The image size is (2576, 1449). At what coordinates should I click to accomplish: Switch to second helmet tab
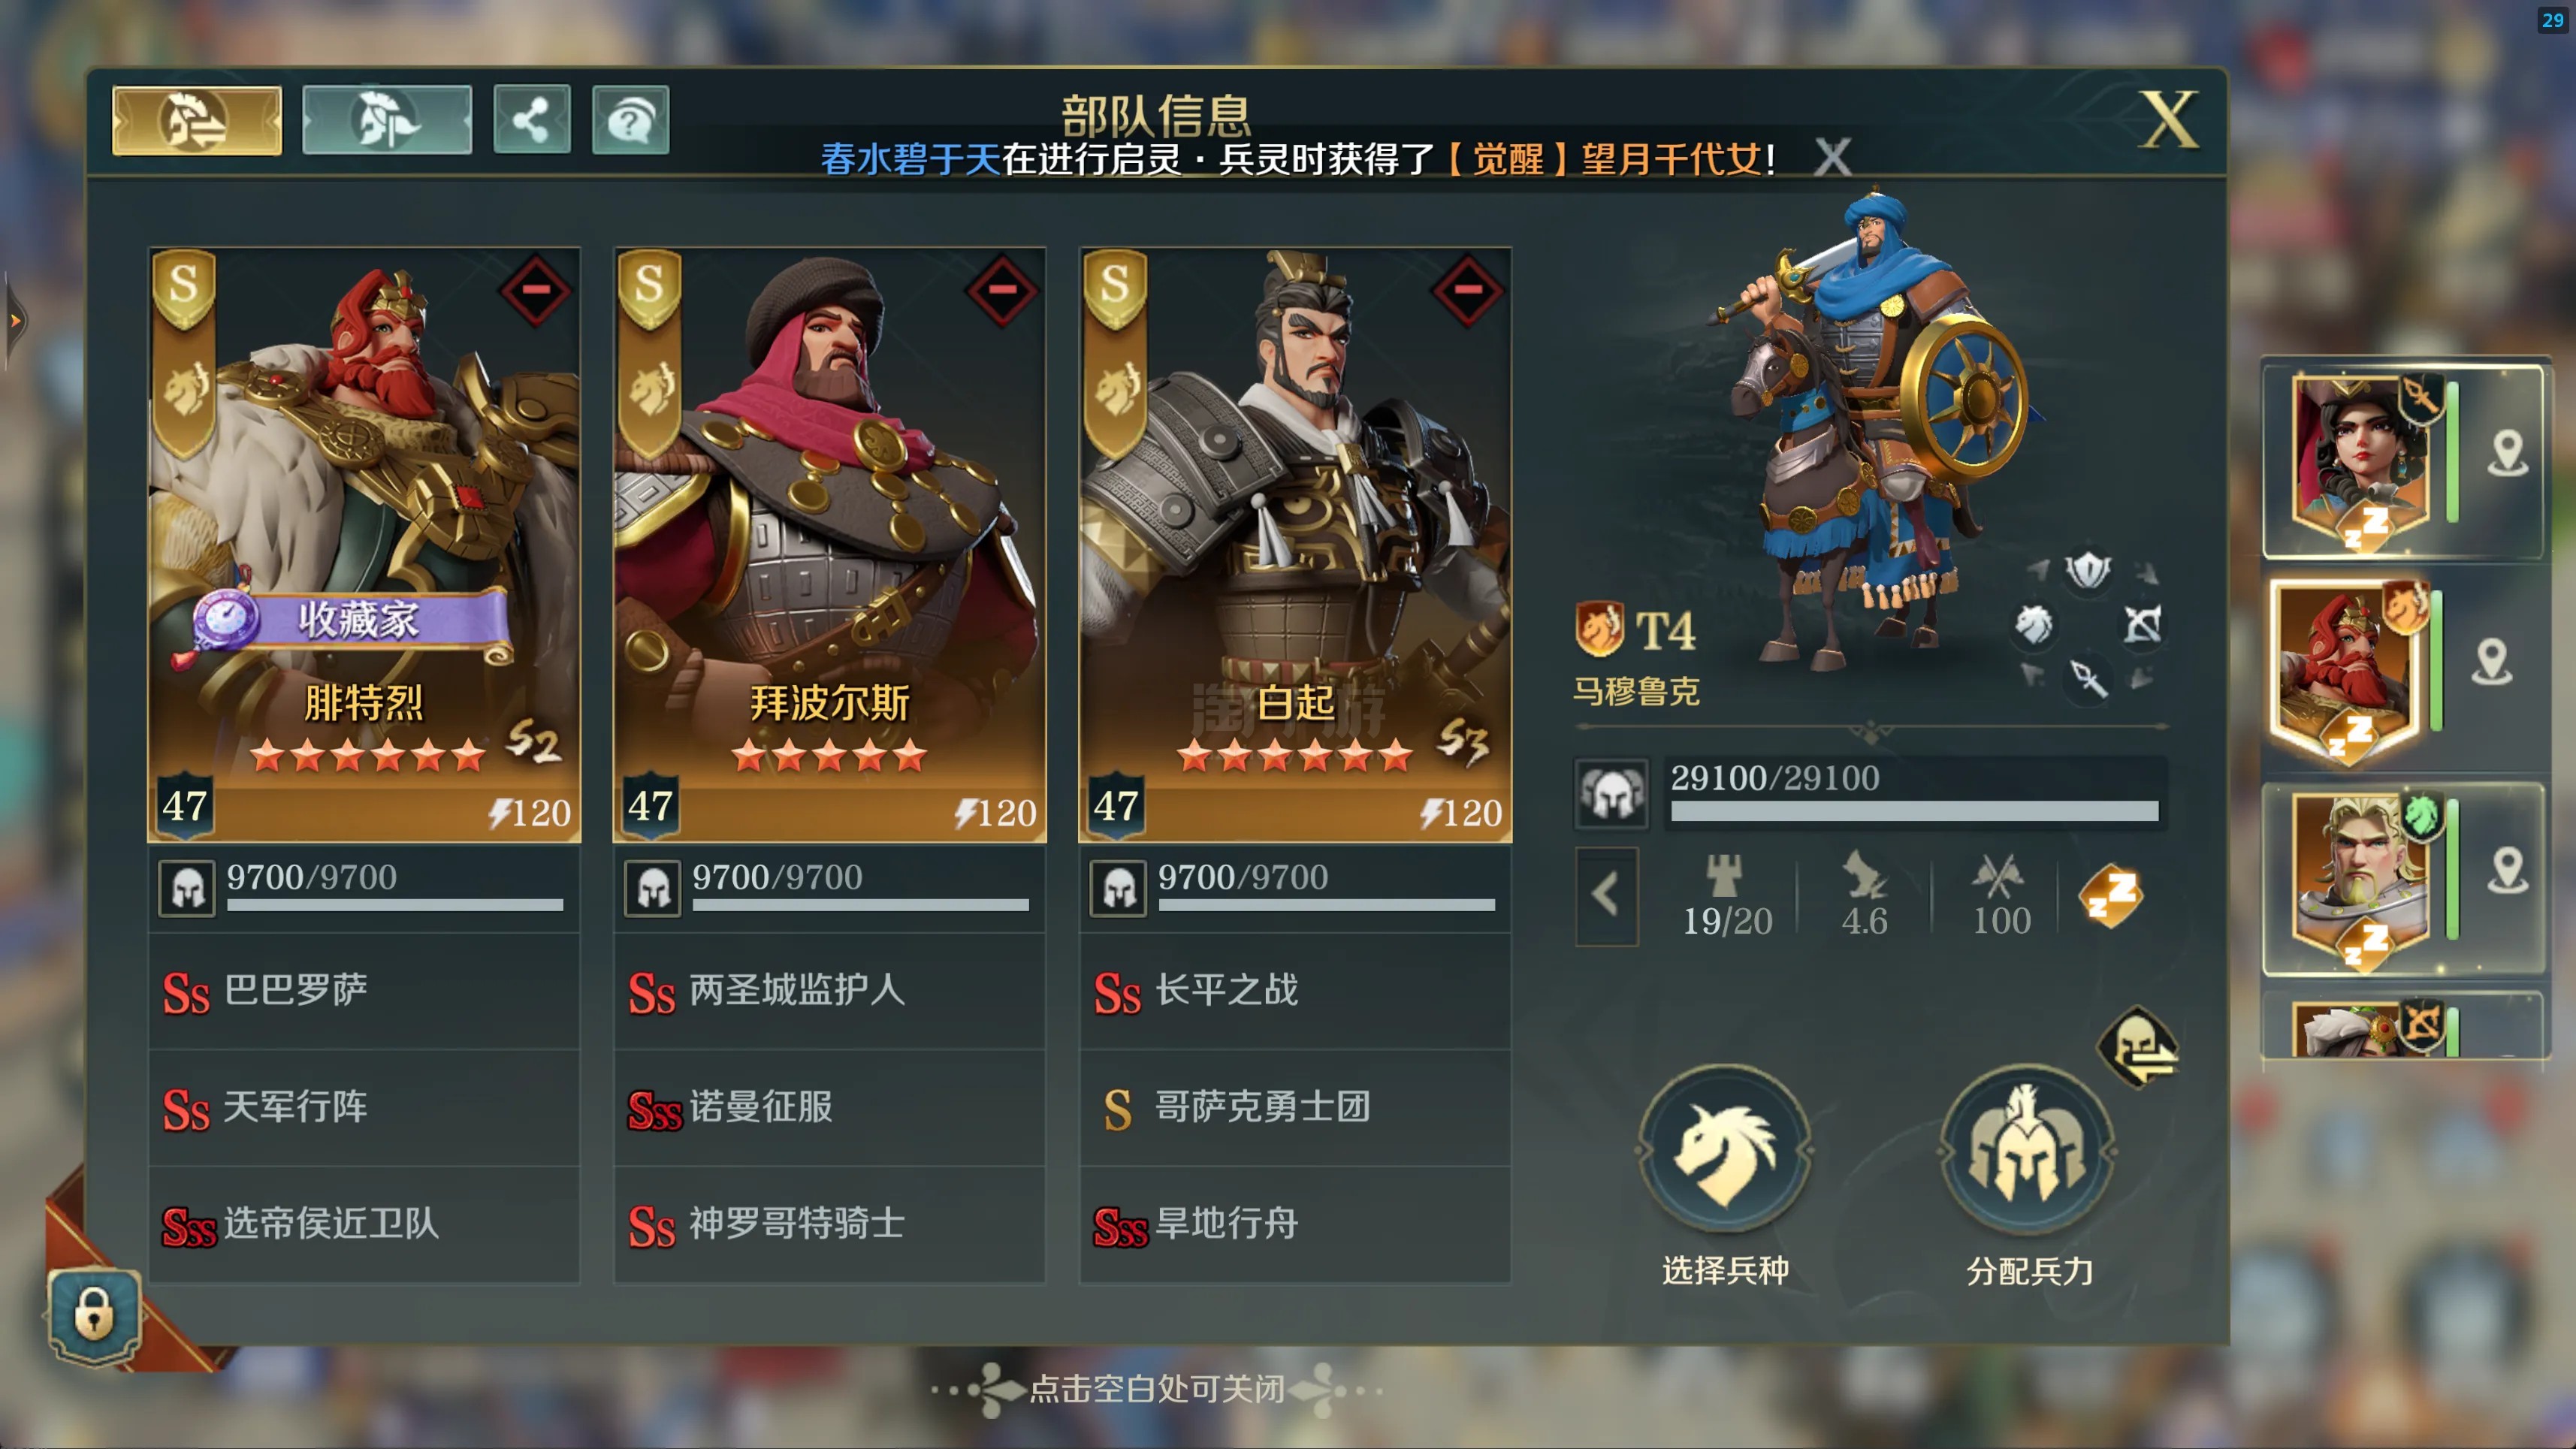click(387, 121)
